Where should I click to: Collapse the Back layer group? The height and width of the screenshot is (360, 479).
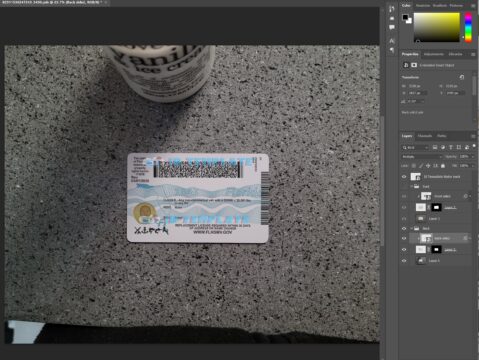click(412, 229)
